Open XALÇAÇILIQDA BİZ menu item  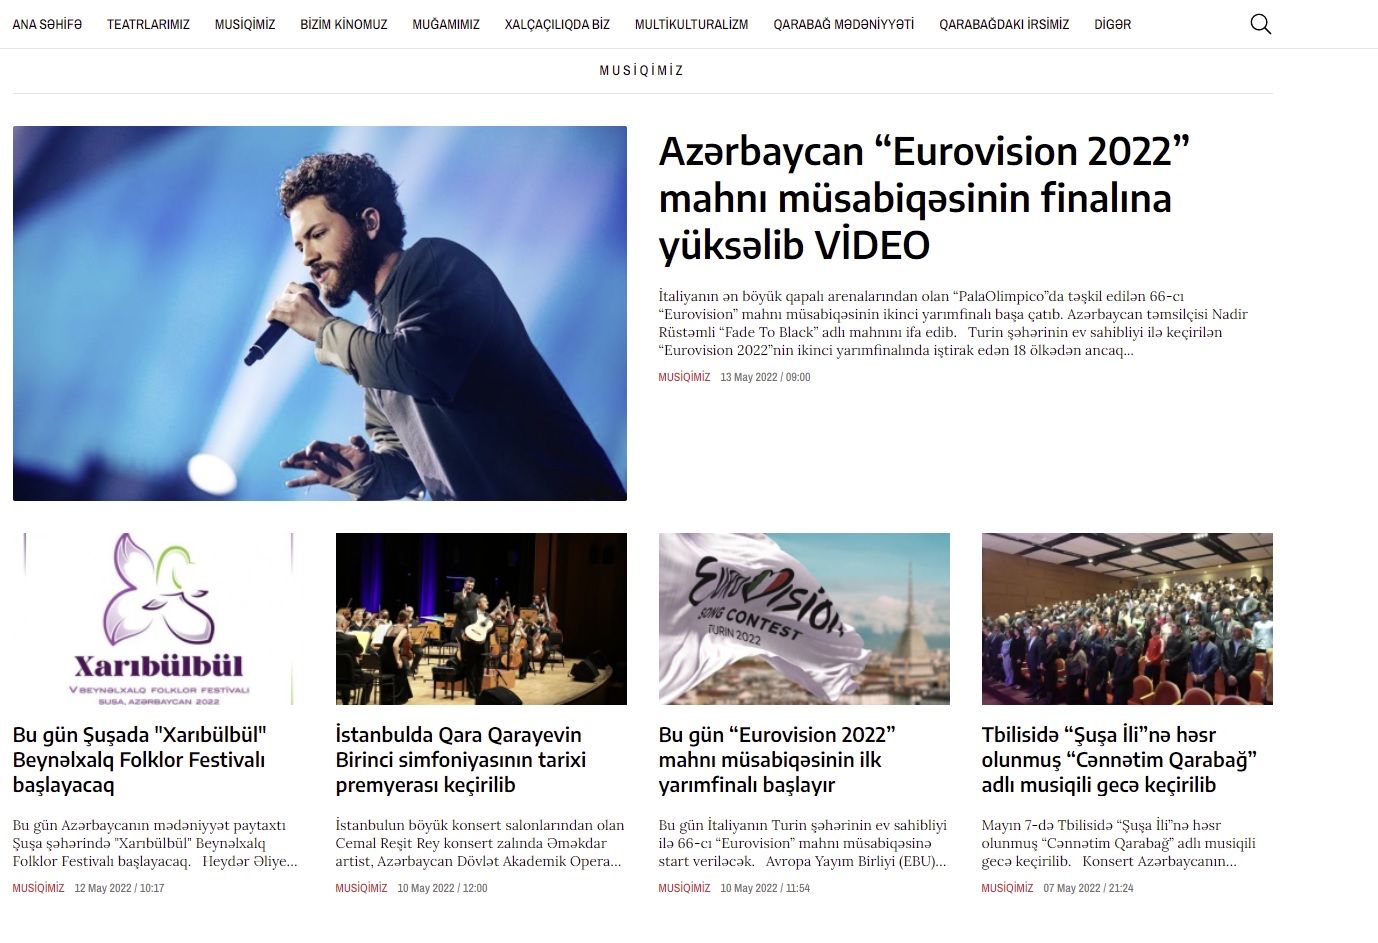click(557, 24)
